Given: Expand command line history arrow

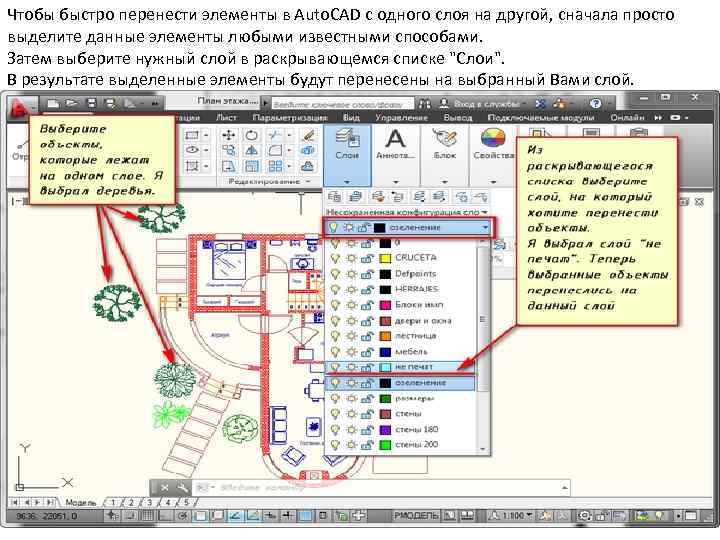Looking at the screenshot, I should point(564,488).
